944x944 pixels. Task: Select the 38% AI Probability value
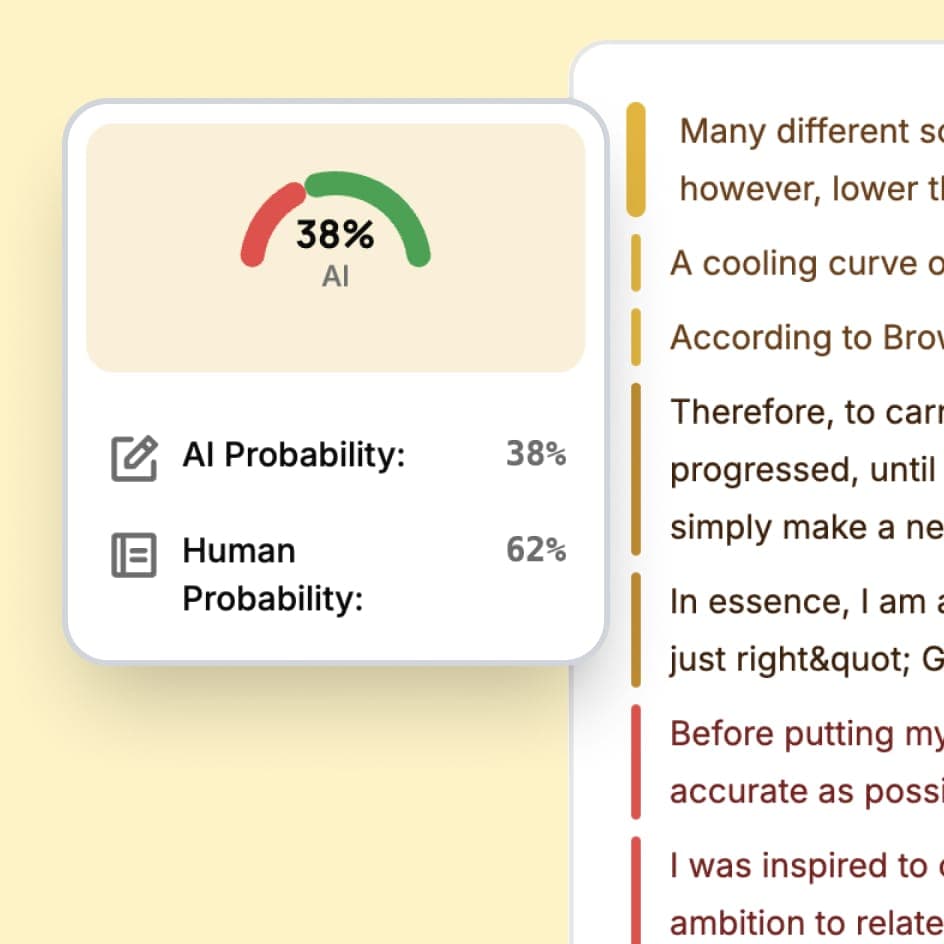point(536,455)
